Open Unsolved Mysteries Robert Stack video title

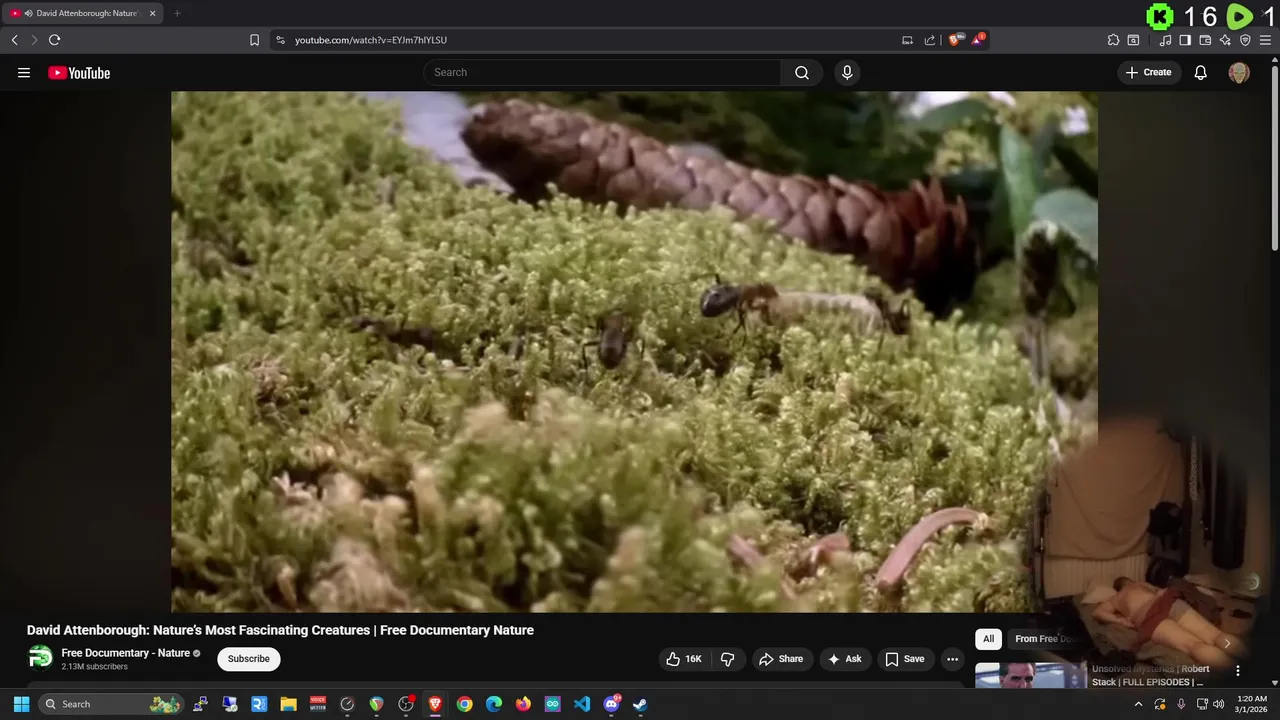coord(1151,675)
